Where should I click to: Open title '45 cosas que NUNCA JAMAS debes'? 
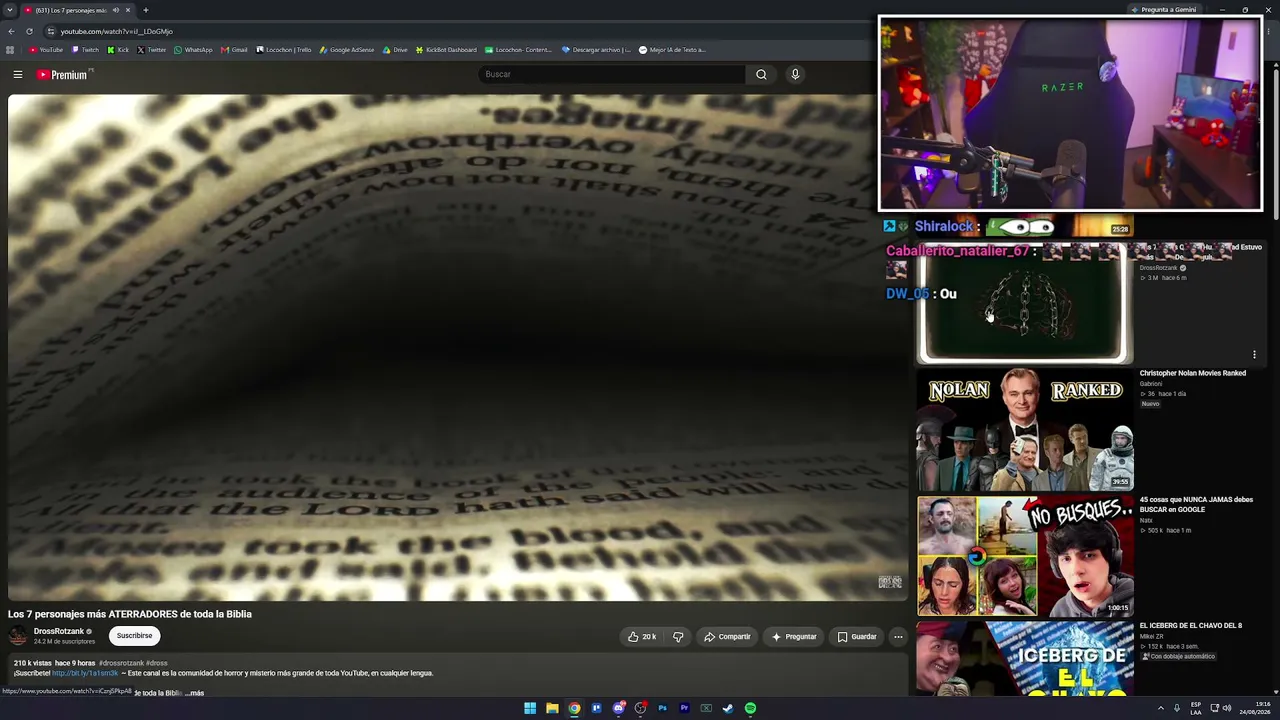coord(1196,505)
